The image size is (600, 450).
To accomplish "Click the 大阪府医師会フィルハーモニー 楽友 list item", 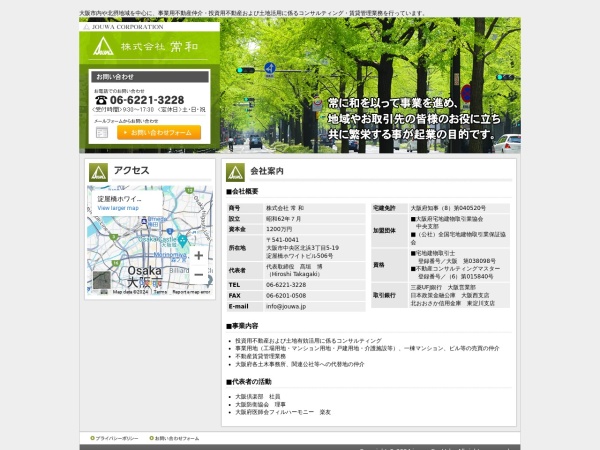I will [283, 412].
